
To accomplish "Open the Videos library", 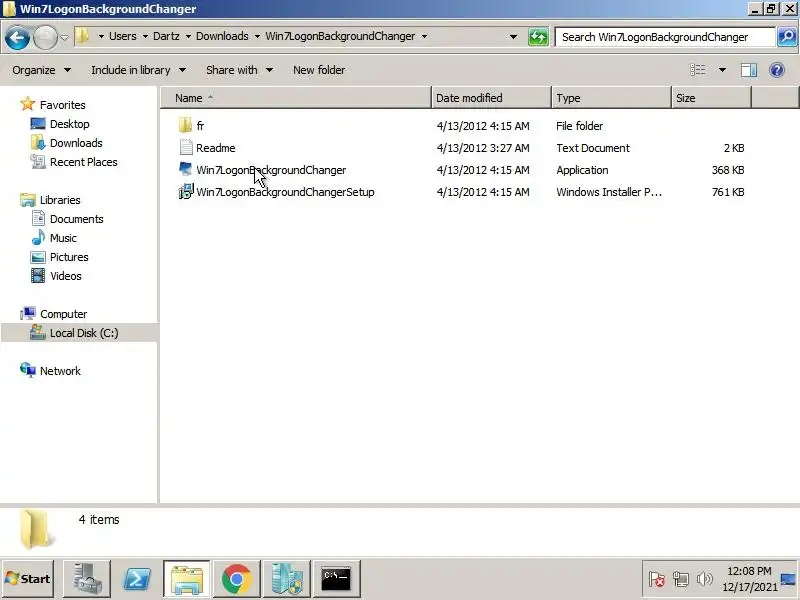I will tap(65, 276).
